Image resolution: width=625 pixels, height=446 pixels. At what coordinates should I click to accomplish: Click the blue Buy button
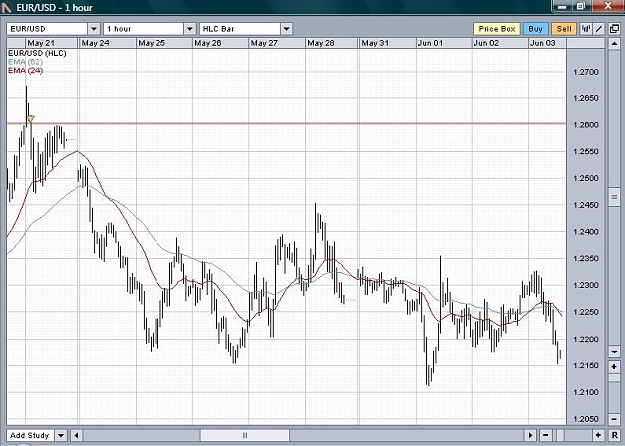pyautogui.click(x=535, y=29)
